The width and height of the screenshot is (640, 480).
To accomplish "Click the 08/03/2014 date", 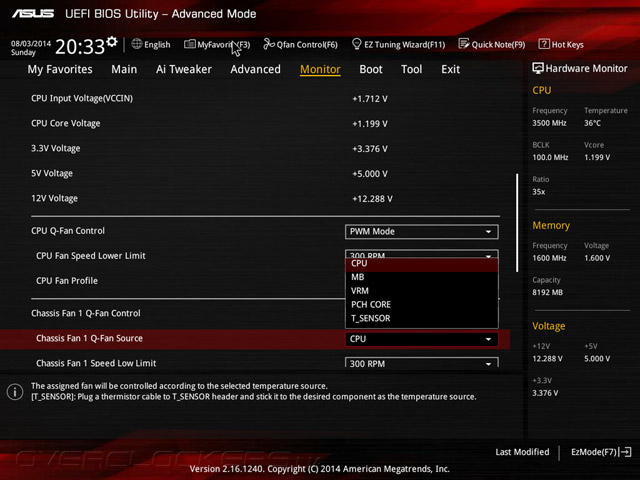I will (31, 43).
